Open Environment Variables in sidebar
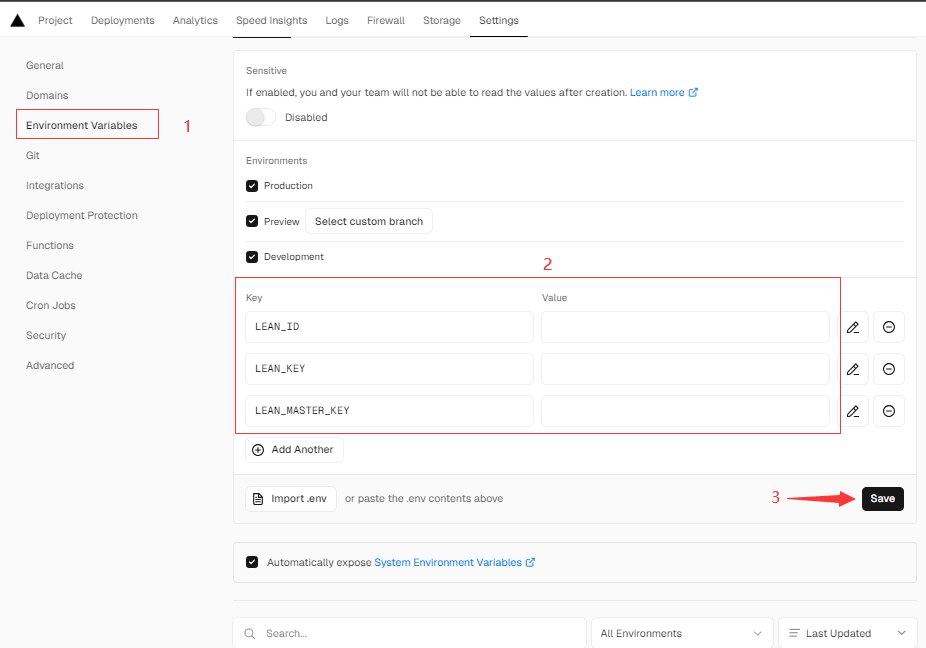Viewport: 926px width, 648px height. click(81, 125)
